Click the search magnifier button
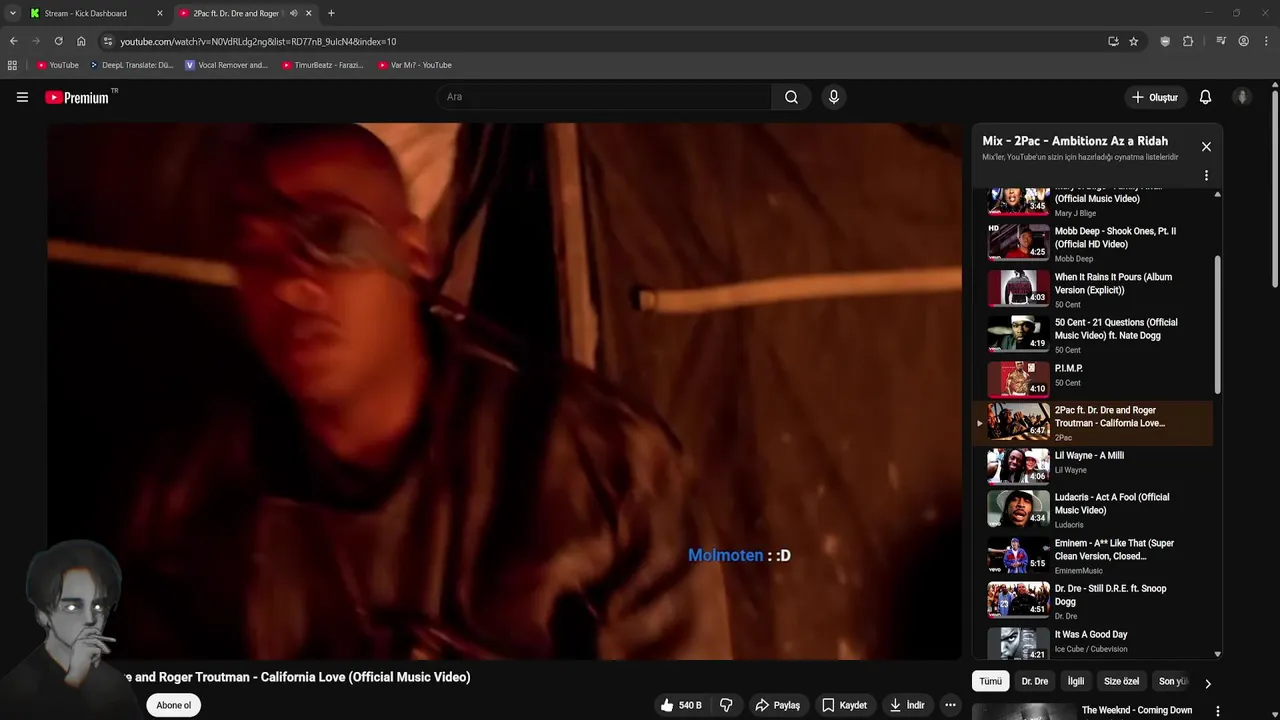Image resolution: width=1280 pixels, height=720 pixels. pos(791,97)
